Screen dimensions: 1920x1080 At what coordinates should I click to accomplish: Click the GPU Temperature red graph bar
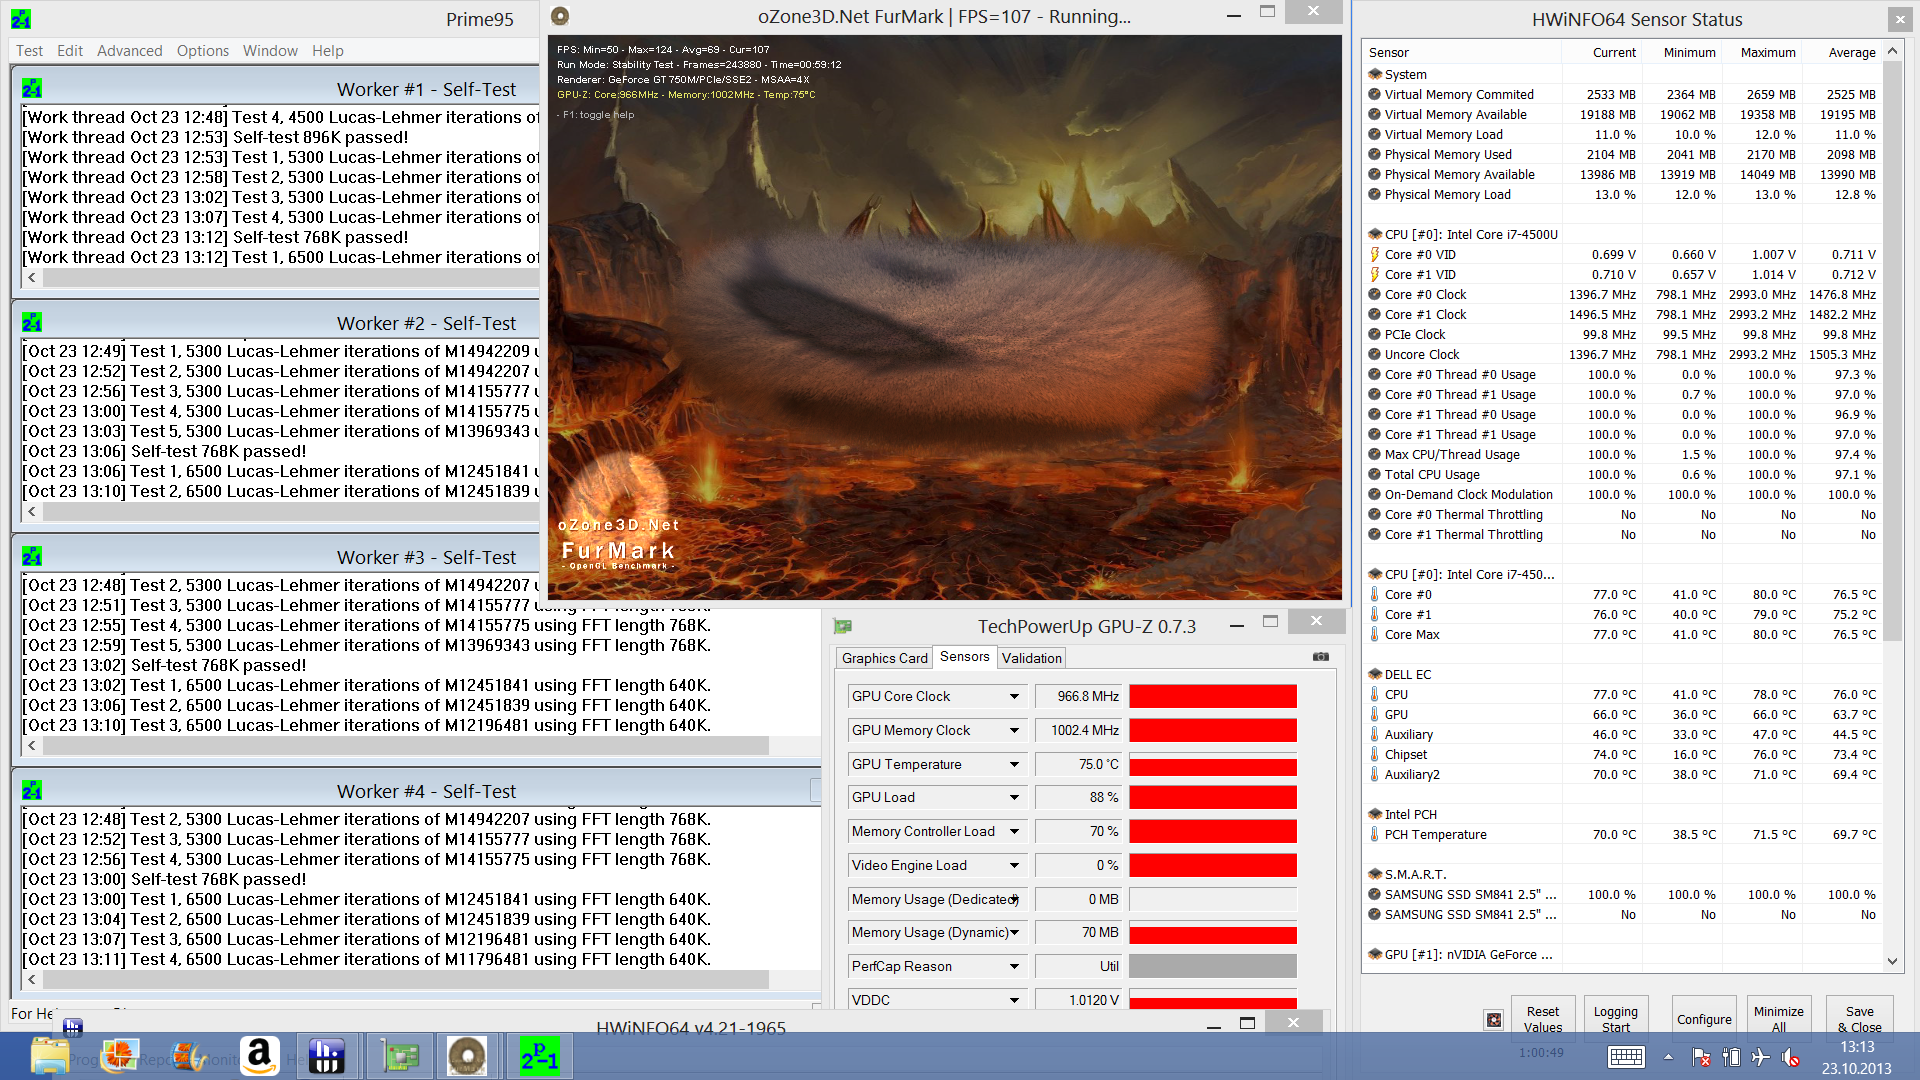pyautogui.click(x=1212, y=765)
